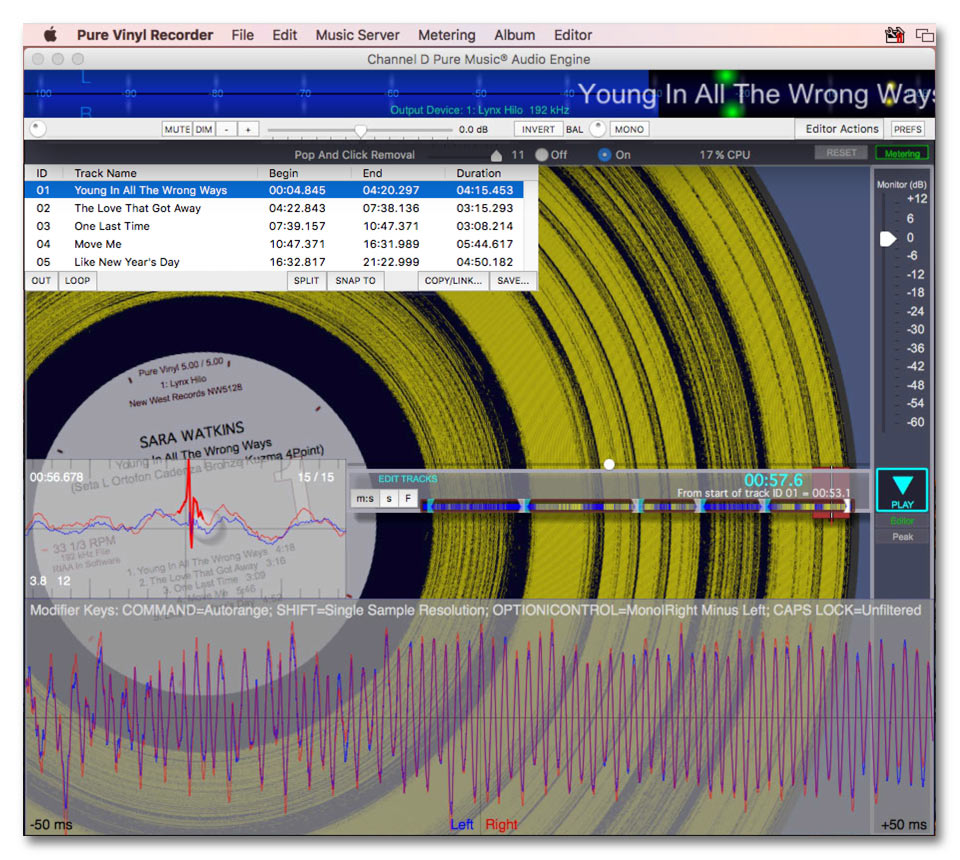Viewport: 960px width, 860px height.
Task: Click the Begin time 00:04.845
Action: pyautogui.click(x=297, y=190)
